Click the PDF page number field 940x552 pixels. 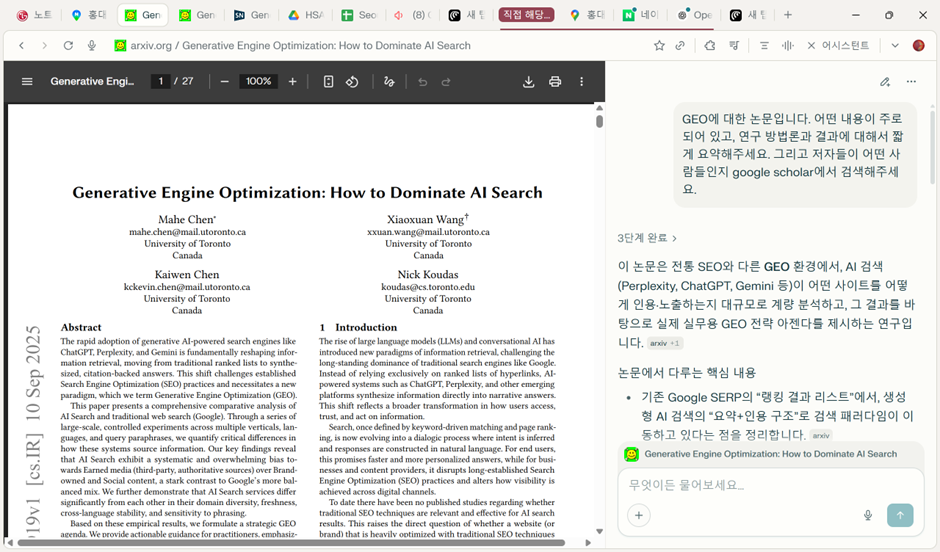click(161, 82)
